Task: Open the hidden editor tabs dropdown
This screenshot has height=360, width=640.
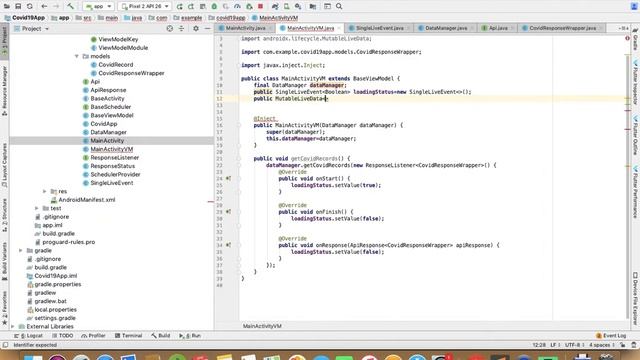Action: click(x=623, y=28)
